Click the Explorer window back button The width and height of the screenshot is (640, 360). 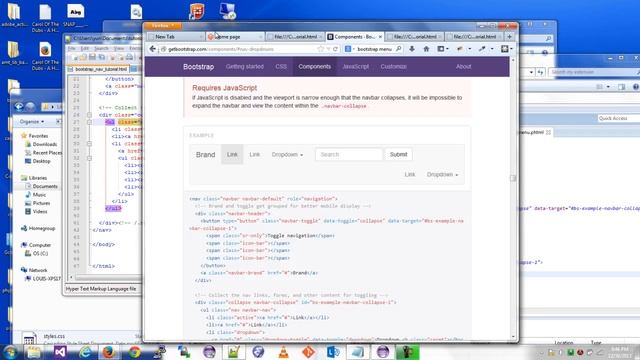tap(19, 107)
